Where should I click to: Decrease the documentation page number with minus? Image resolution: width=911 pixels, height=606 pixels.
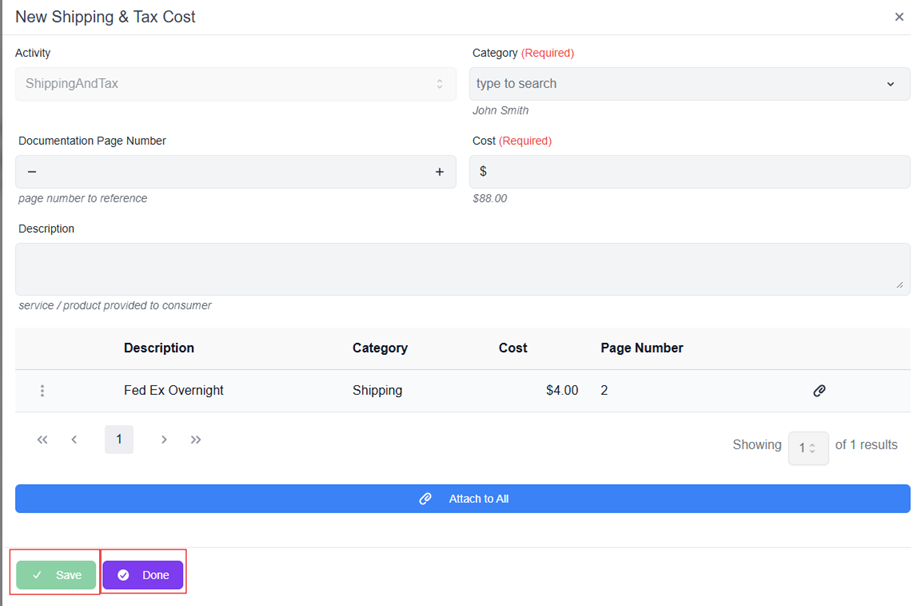tap(33, 172)
